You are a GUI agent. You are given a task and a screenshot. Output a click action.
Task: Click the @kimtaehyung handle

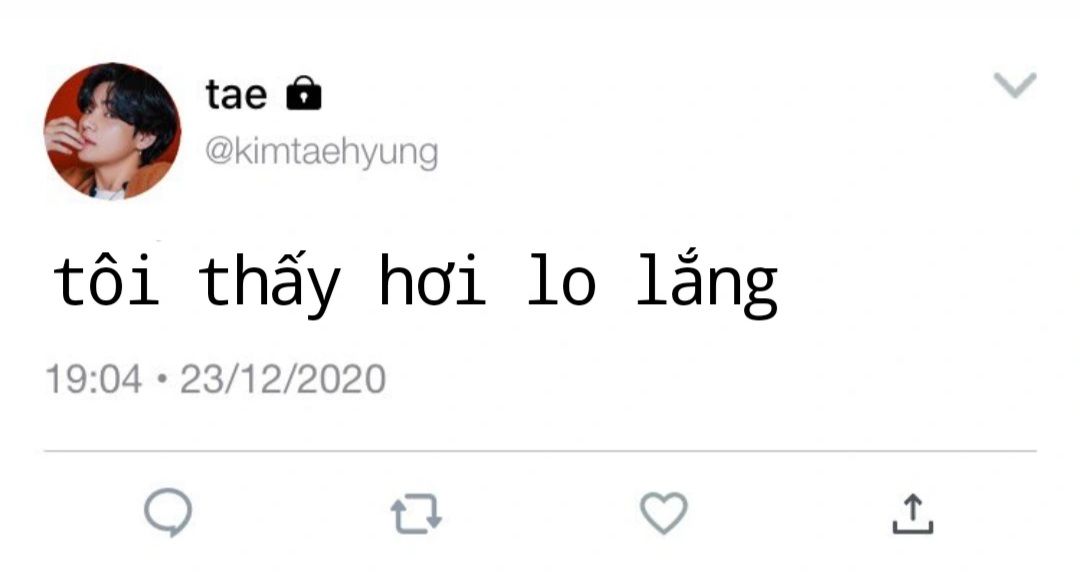tap(321, 153)
